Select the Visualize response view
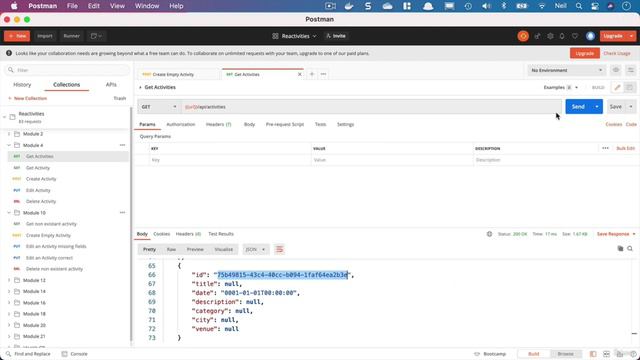The height and width of the screenshot is (360, 640). coord(224,249)
